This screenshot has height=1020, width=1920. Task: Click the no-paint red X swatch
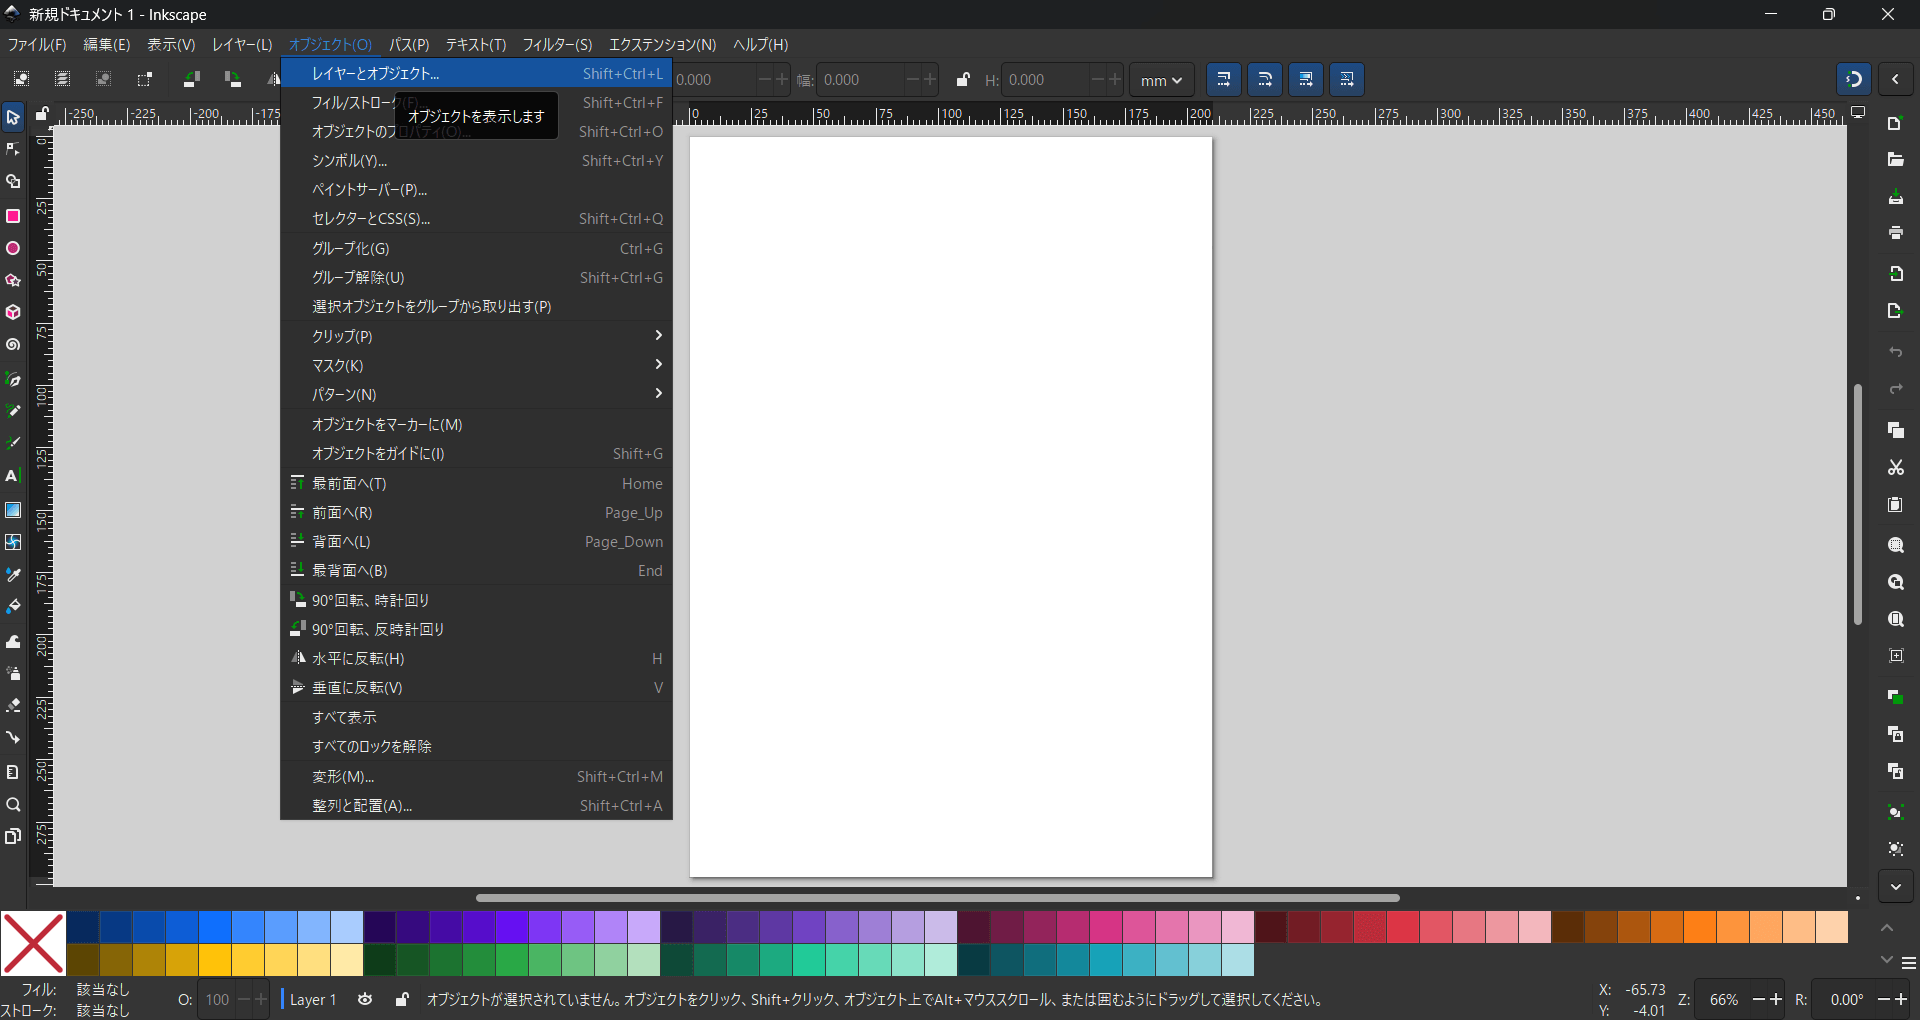(33, 943)
